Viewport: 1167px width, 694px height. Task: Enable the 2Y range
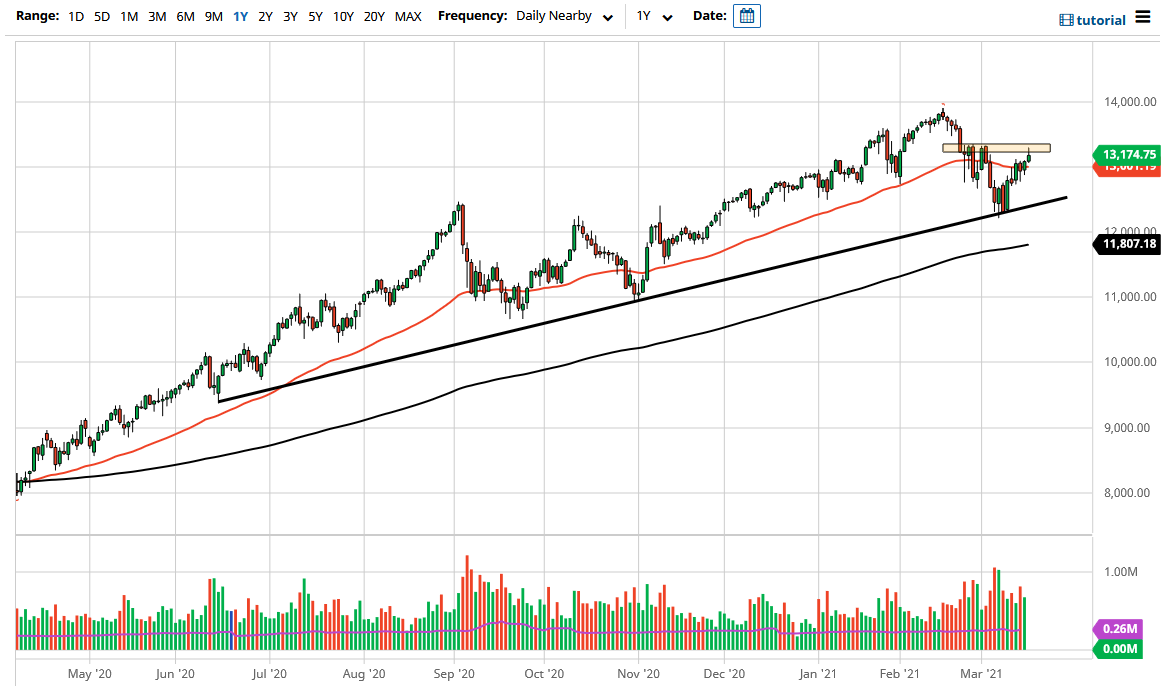click(264, 16)
